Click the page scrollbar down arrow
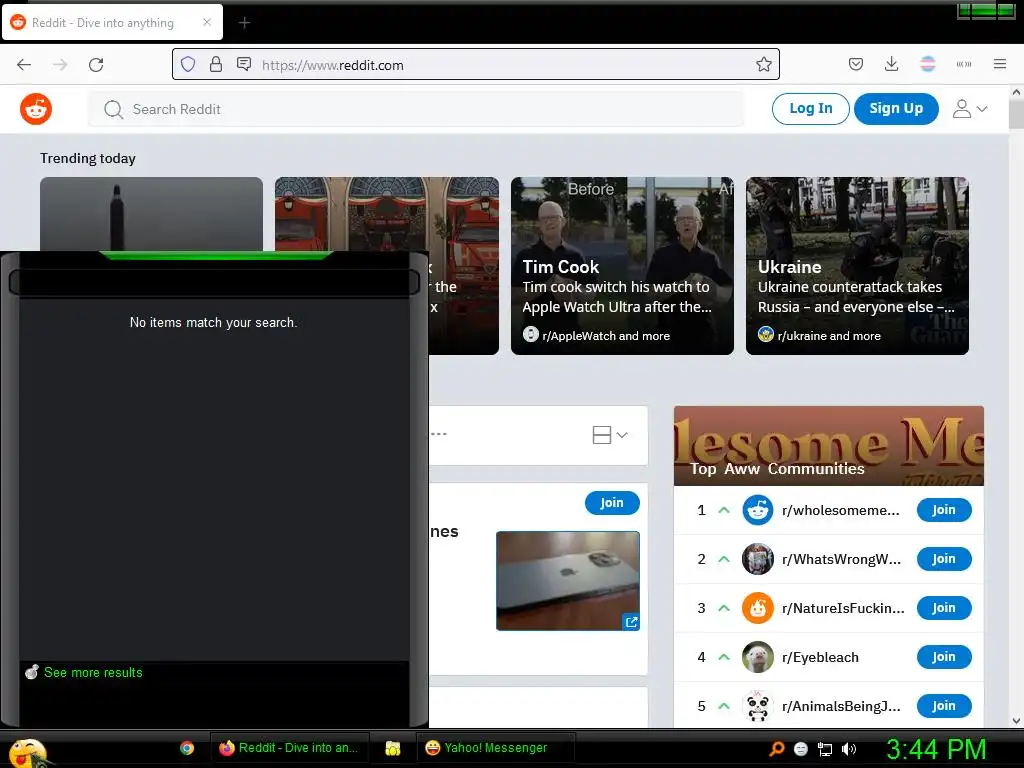Screen dimensions: 1024x768 click(x=1016, y=721)
